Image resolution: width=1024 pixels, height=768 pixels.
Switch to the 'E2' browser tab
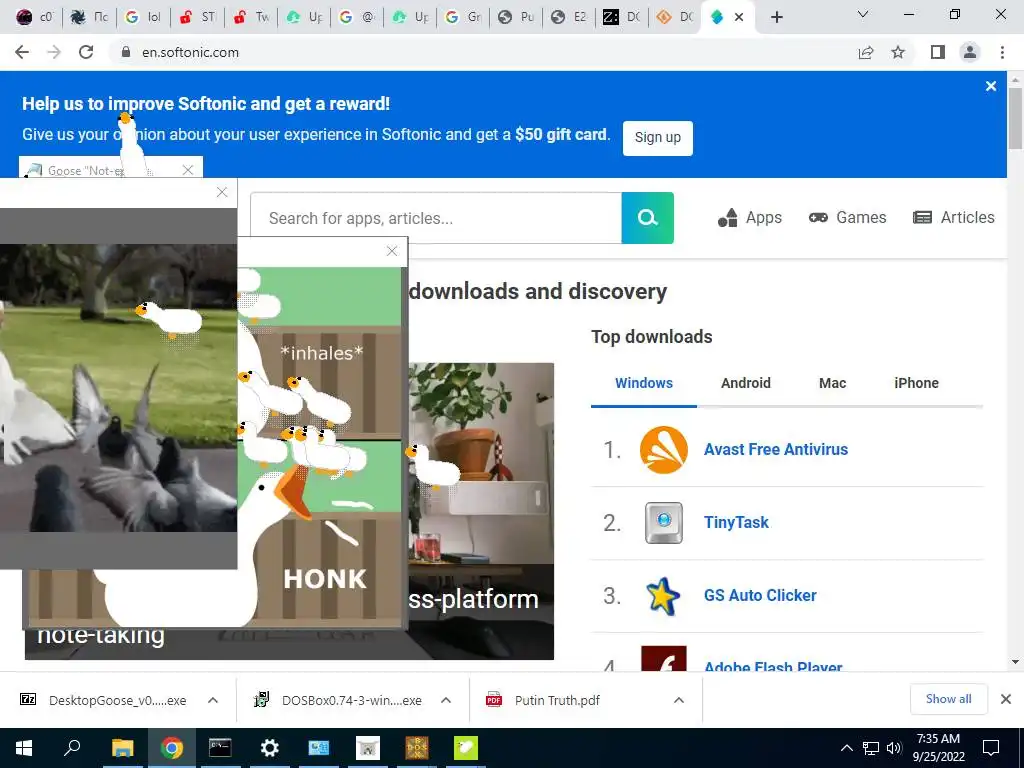click(x=569, y=17)
